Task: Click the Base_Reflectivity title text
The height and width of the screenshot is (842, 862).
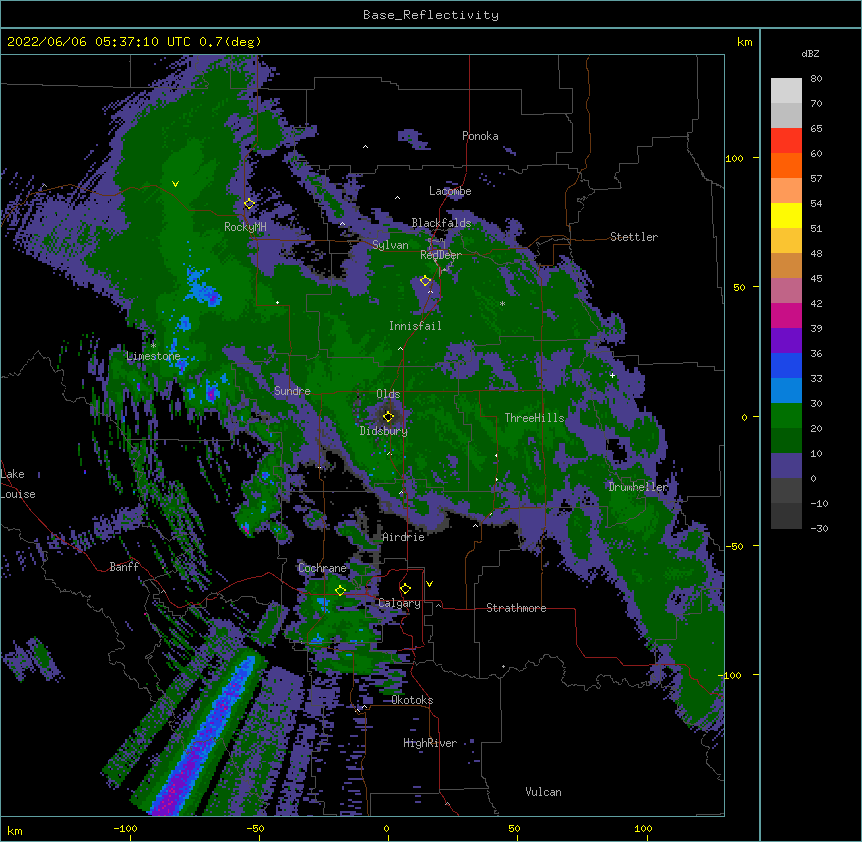Action: point(431,15)
